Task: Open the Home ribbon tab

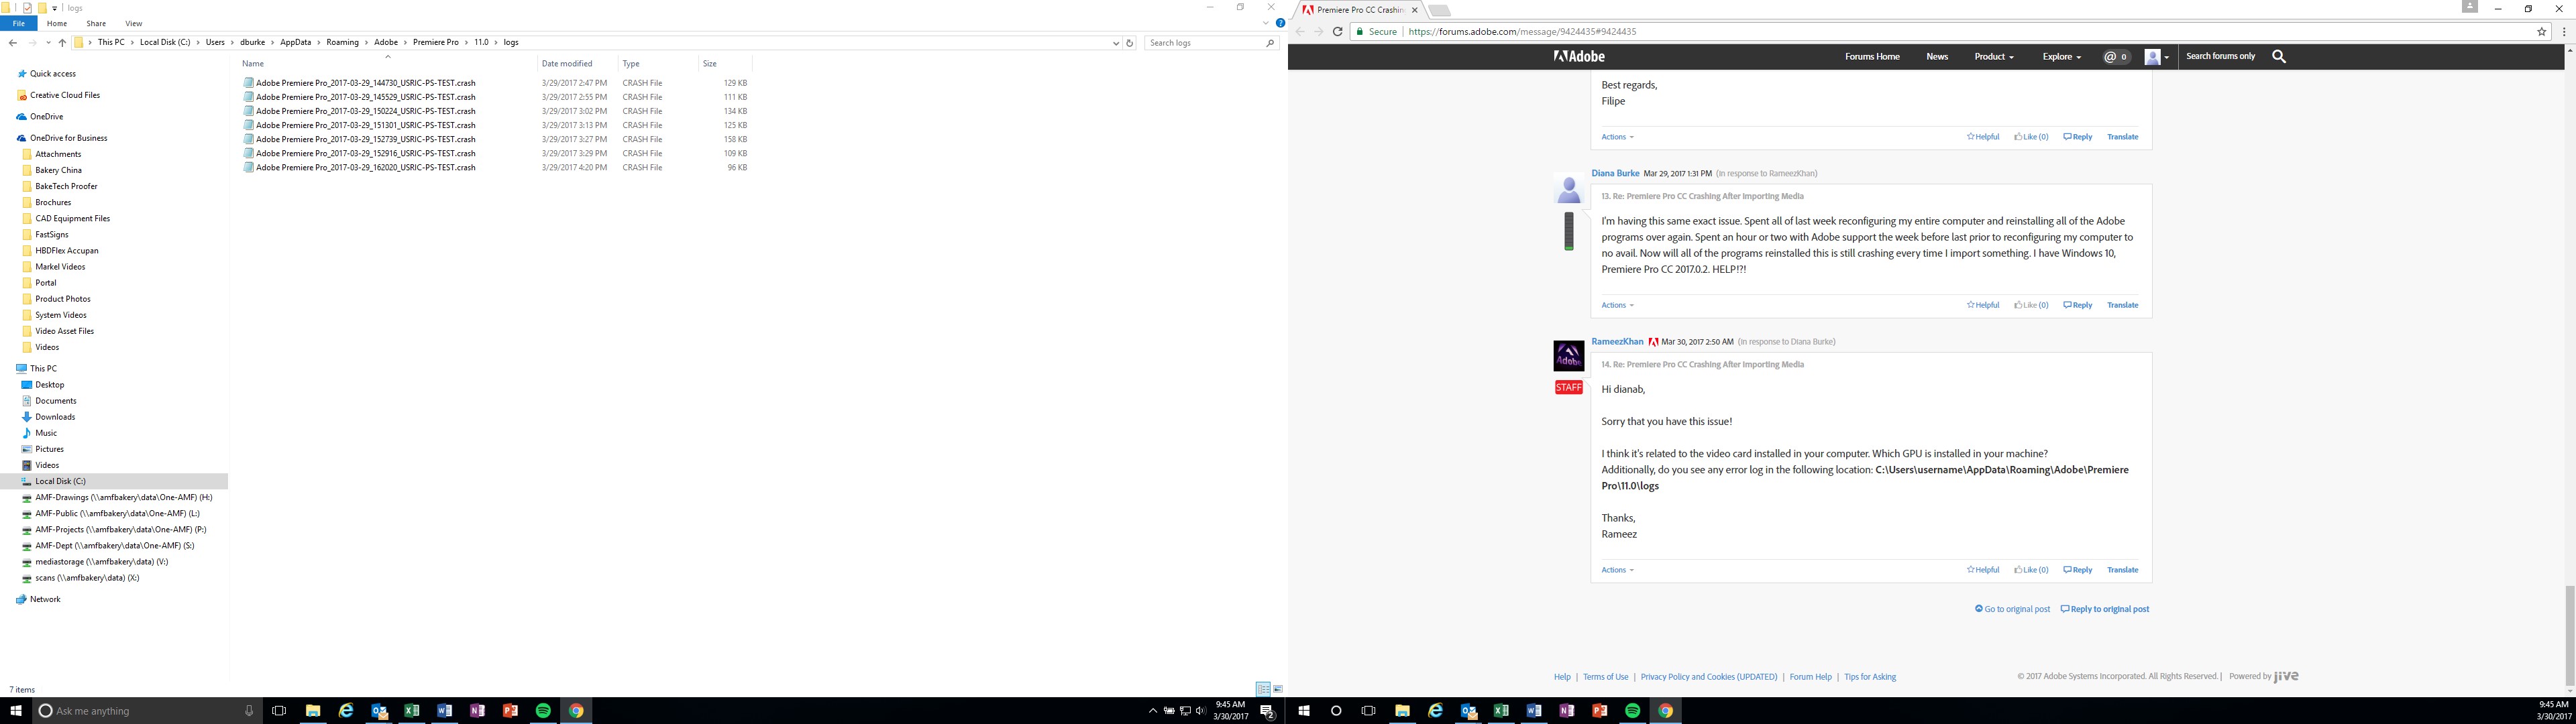Action: click(57, 23)
